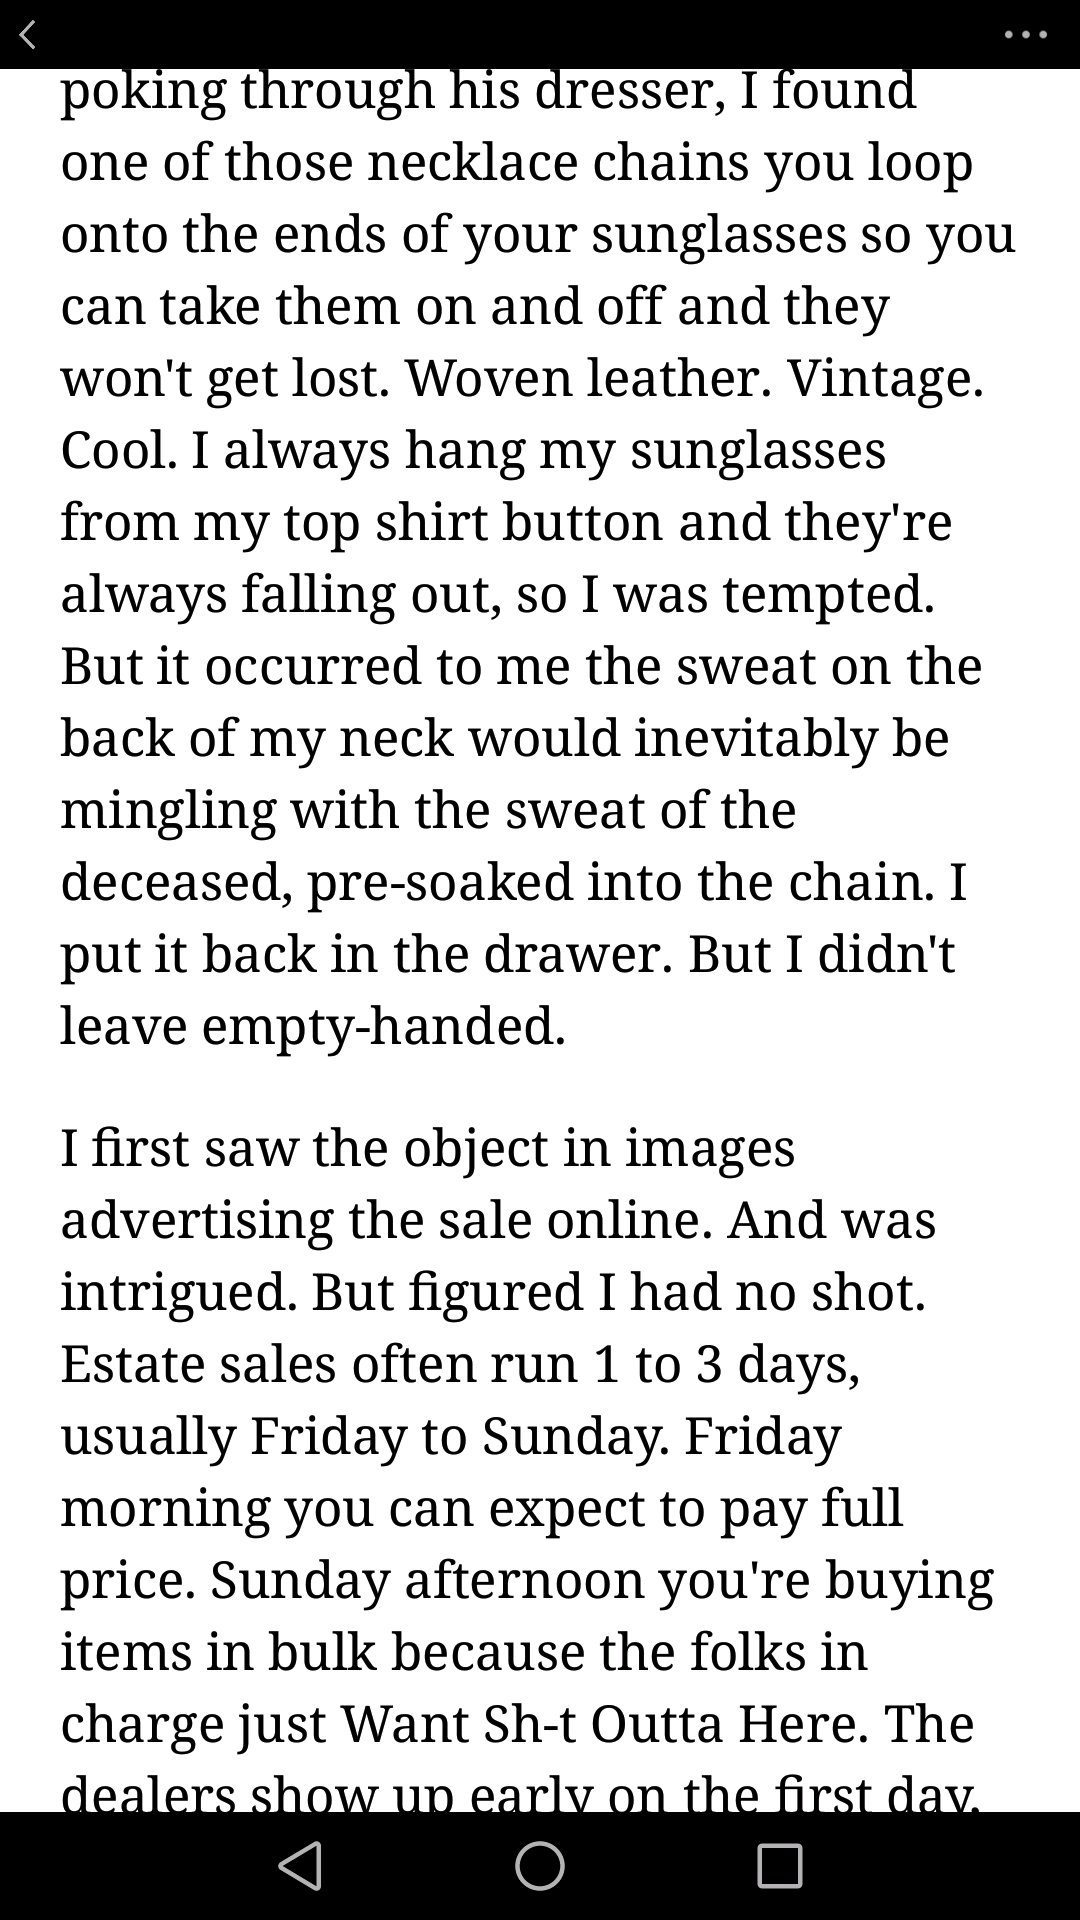Open the three-dot overflow menu

click(1025, 35)
